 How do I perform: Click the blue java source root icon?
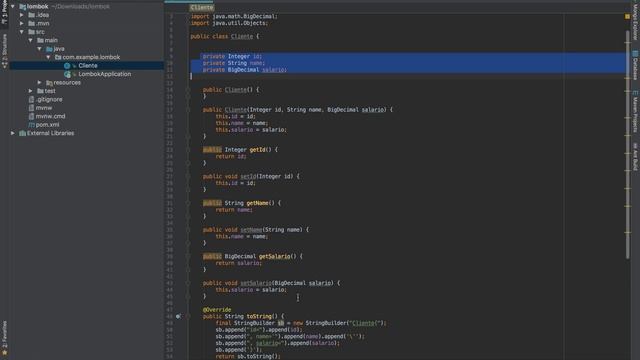[49, 49]
